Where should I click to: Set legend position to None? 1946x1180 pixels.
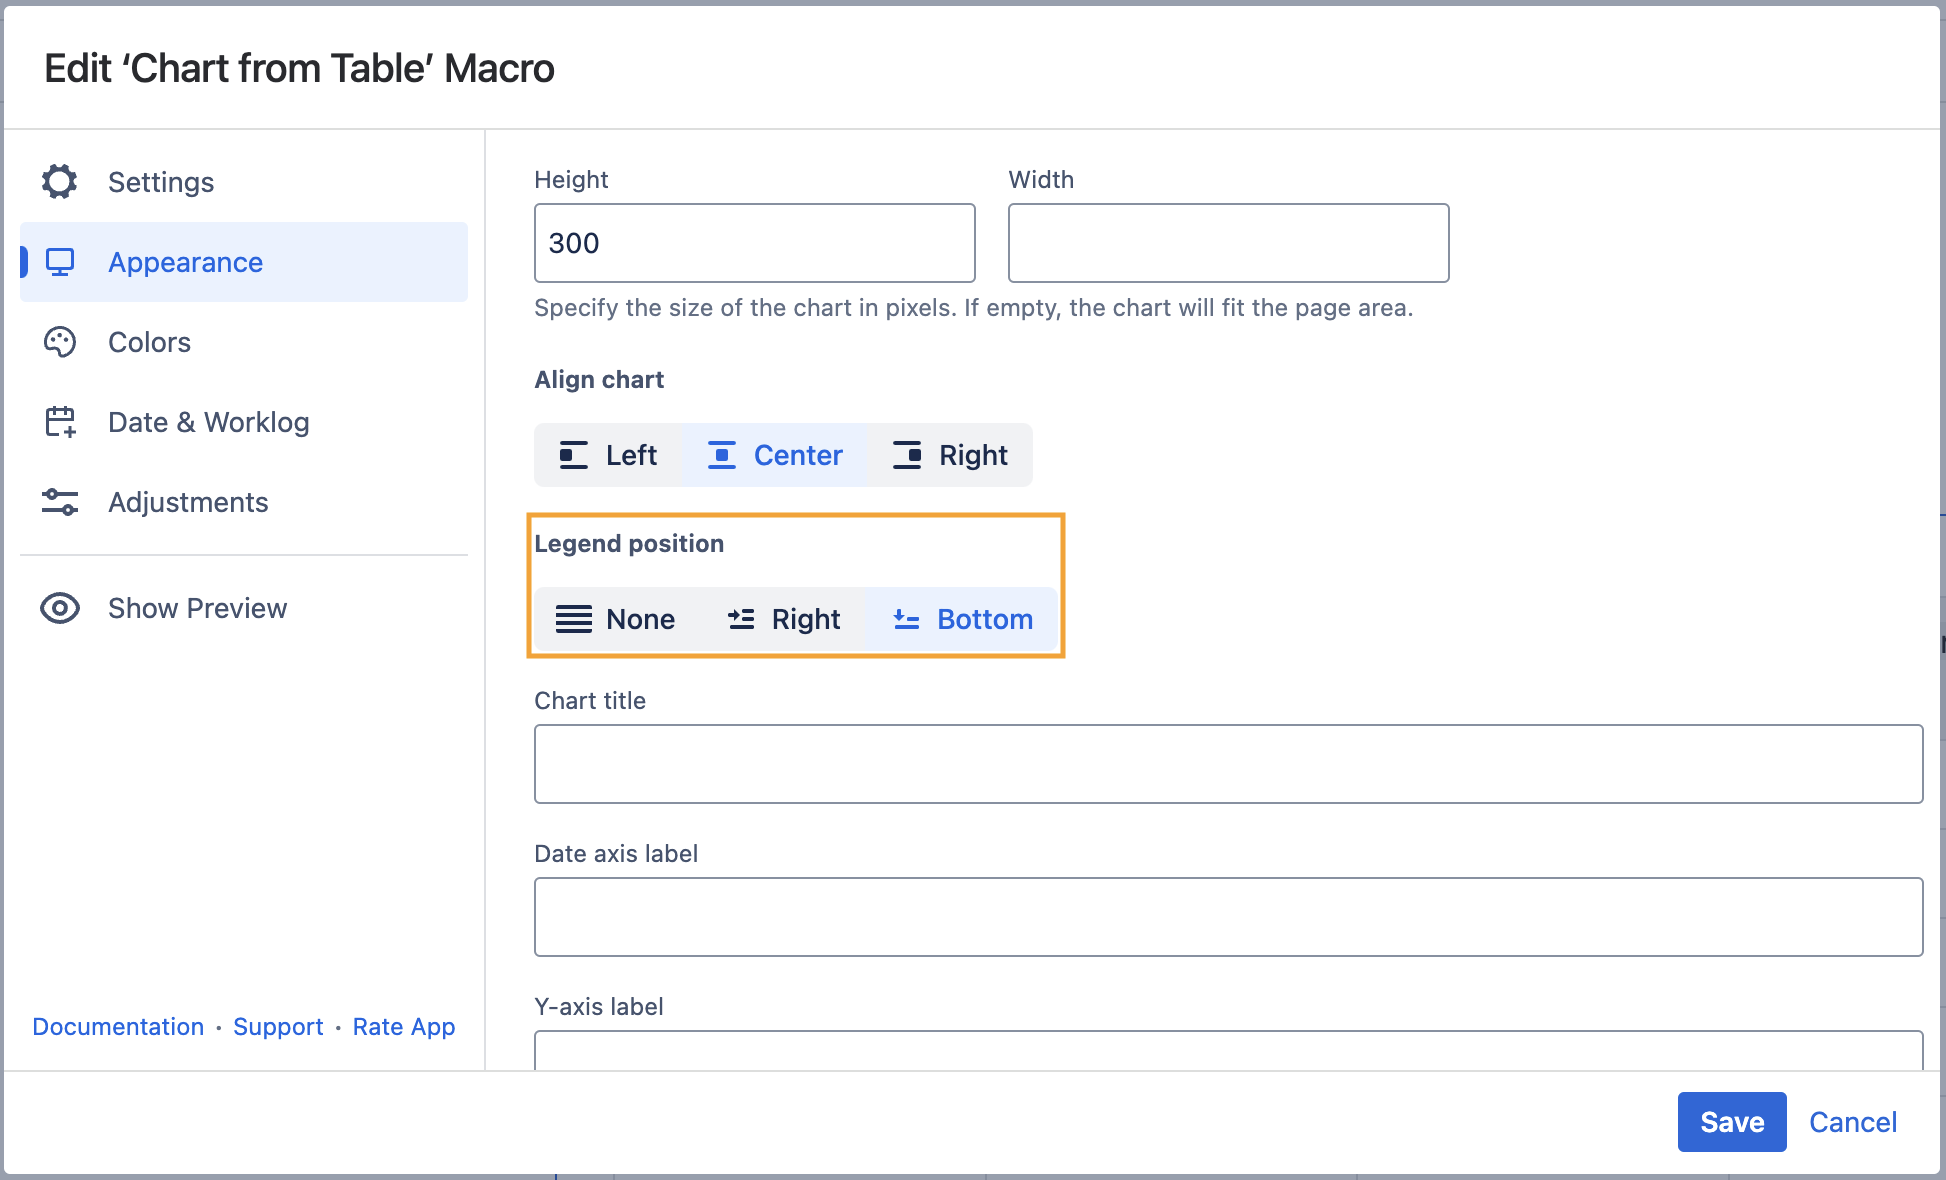pos(615,619)
